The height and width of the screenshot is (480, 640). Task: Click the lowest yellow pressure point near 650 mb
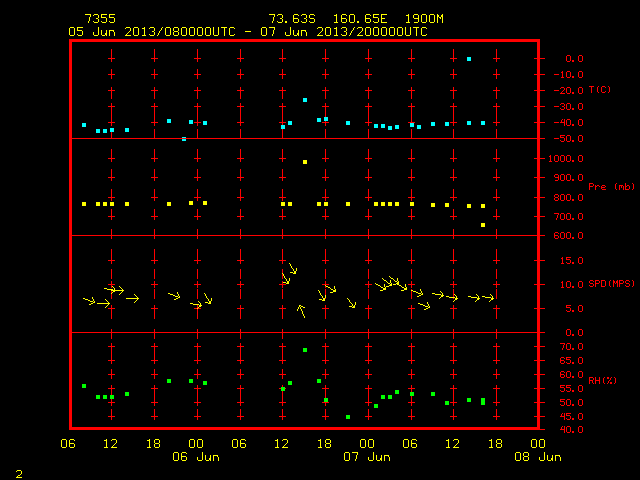click(483, 225)
